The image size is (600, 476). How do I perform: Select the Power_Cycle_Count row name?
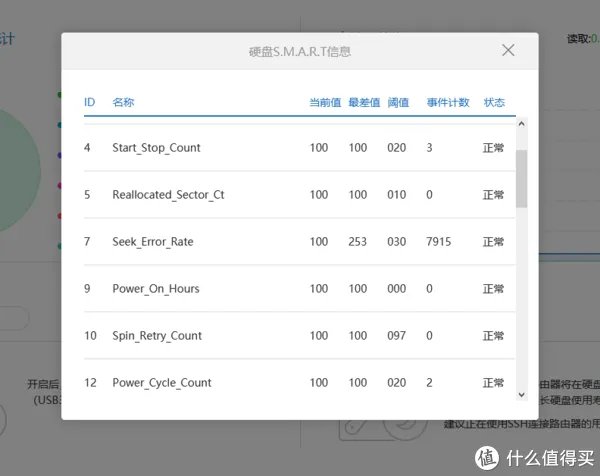[161, 383]
